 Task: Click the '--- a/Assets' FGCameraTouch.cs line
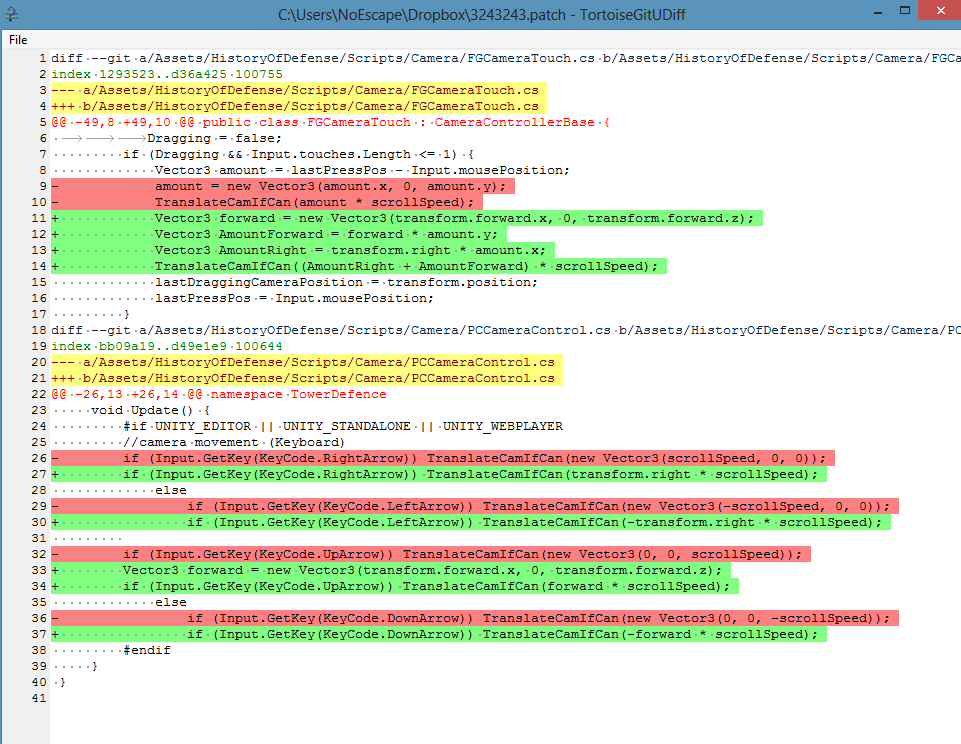298,90
